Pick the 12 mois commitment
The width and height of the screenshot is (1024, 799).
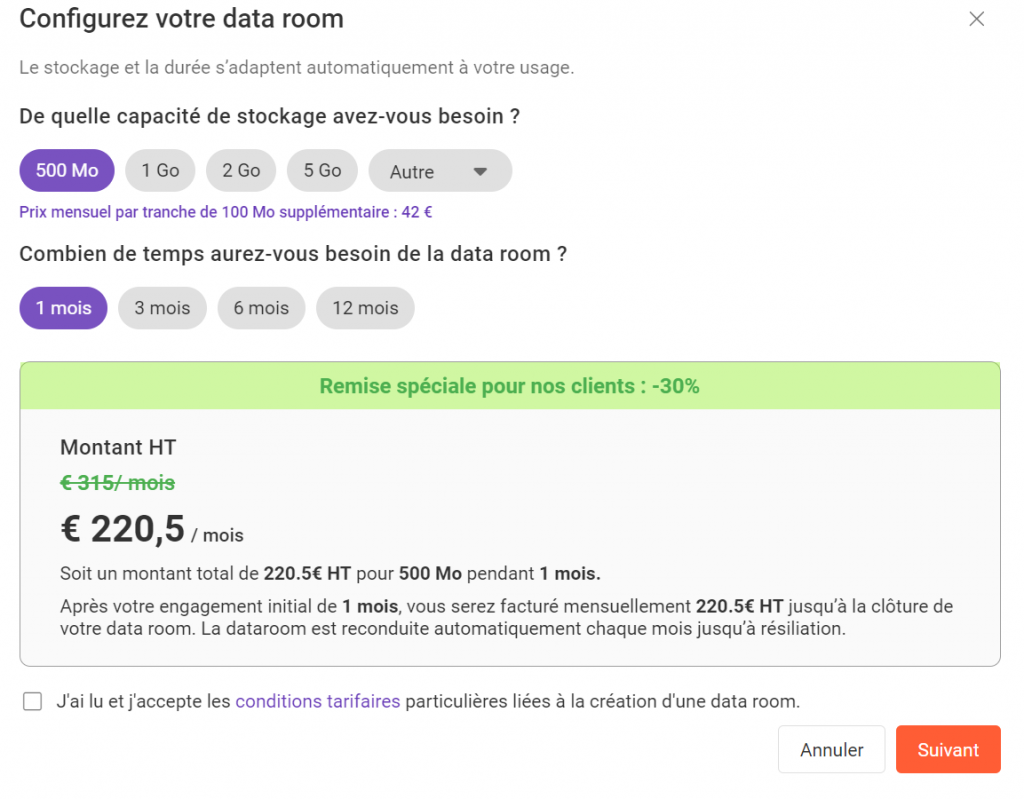tap(365, 308)
